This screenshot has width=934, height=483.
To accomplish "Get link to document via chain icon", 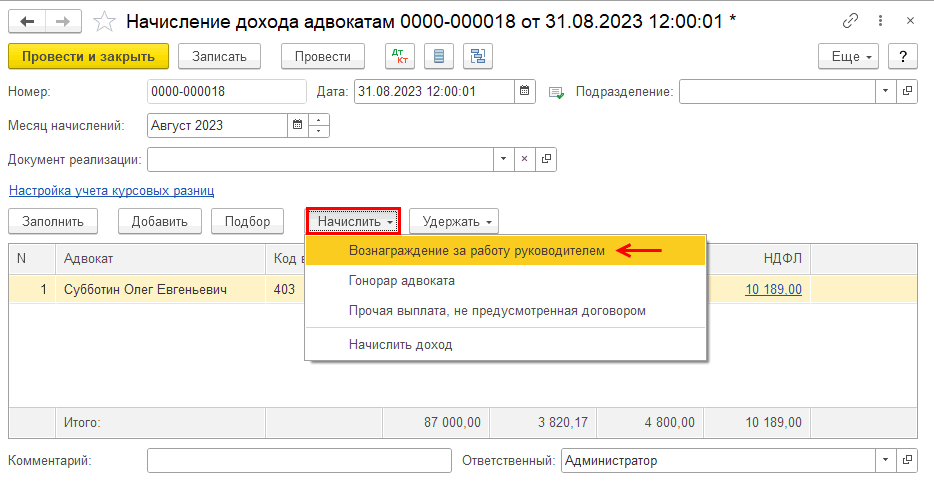I will tap(850, 20).
